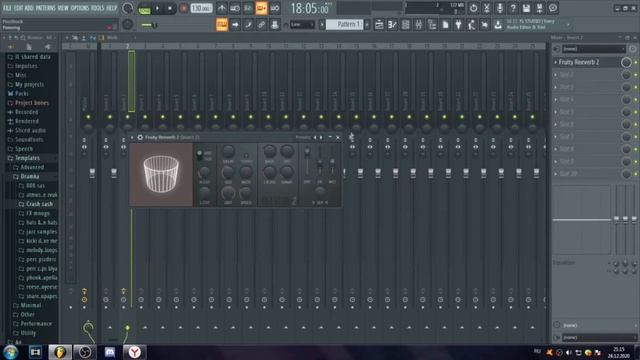Select next preset in Fruity Reeverb 2
Screen dimensions: 640x360
321,138
